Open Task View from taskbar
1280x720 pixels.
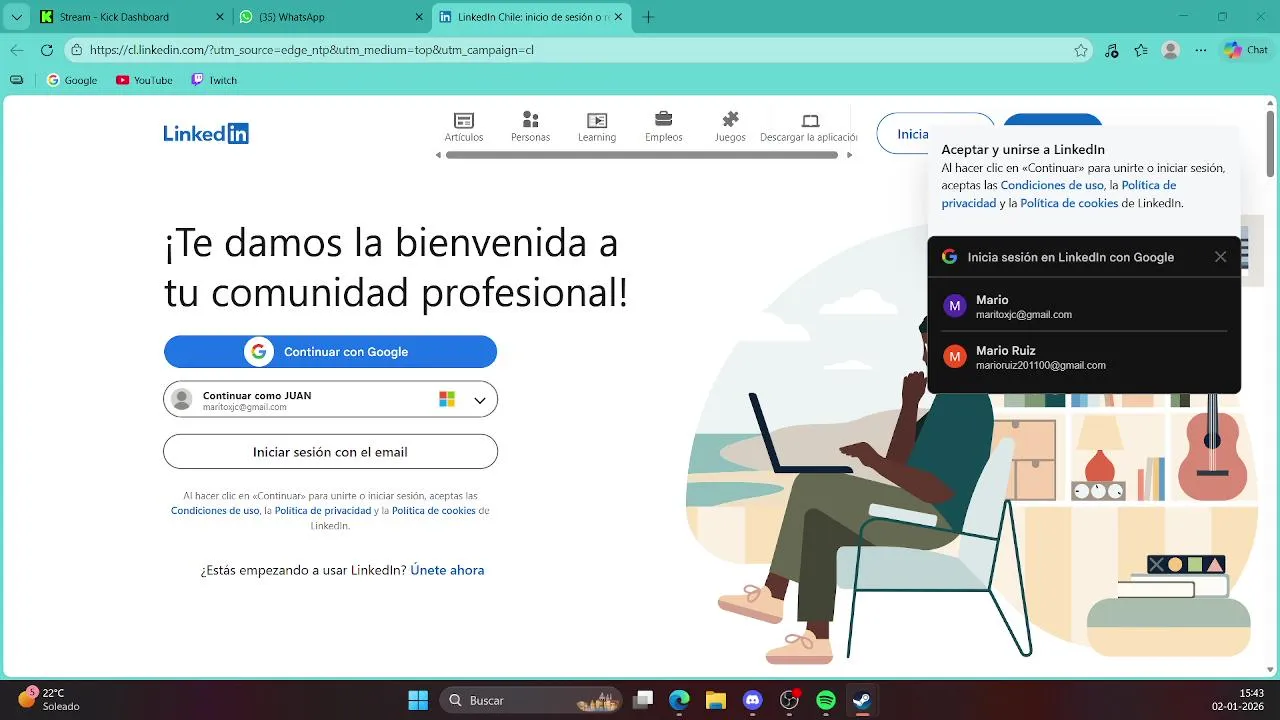(644, 700)
